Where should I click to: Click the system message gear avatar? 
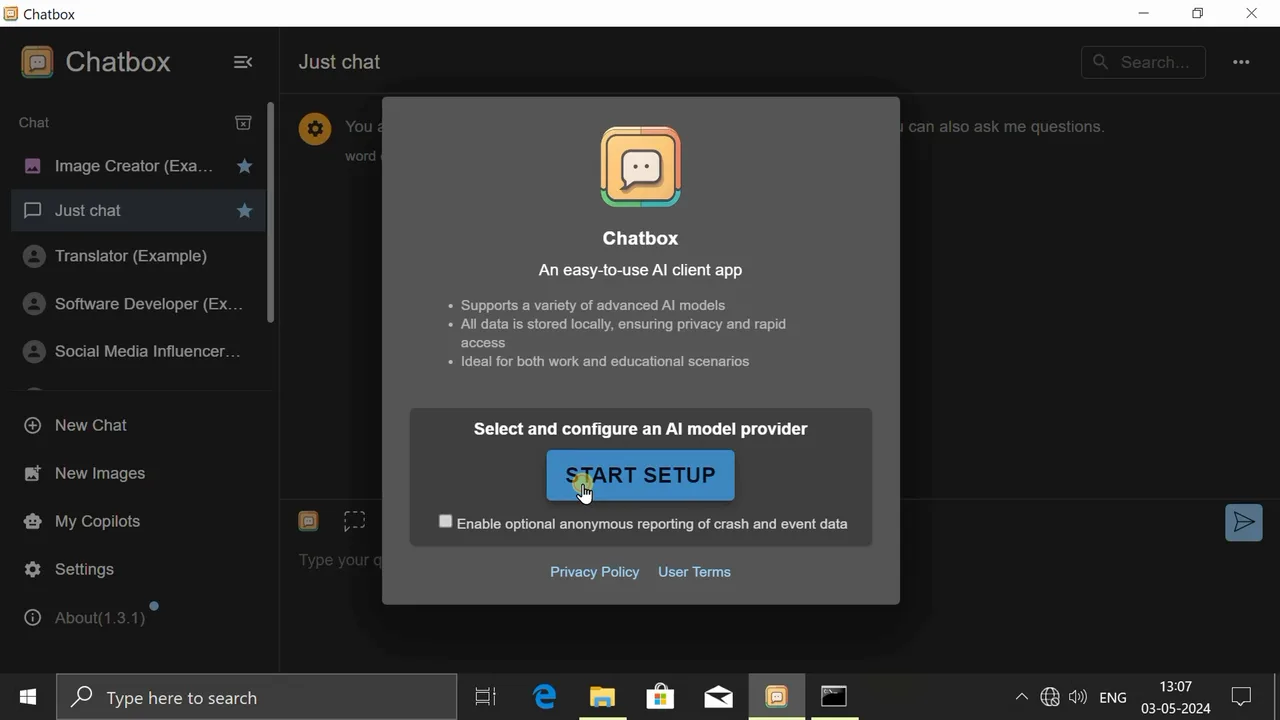click(x=315, y=128)
